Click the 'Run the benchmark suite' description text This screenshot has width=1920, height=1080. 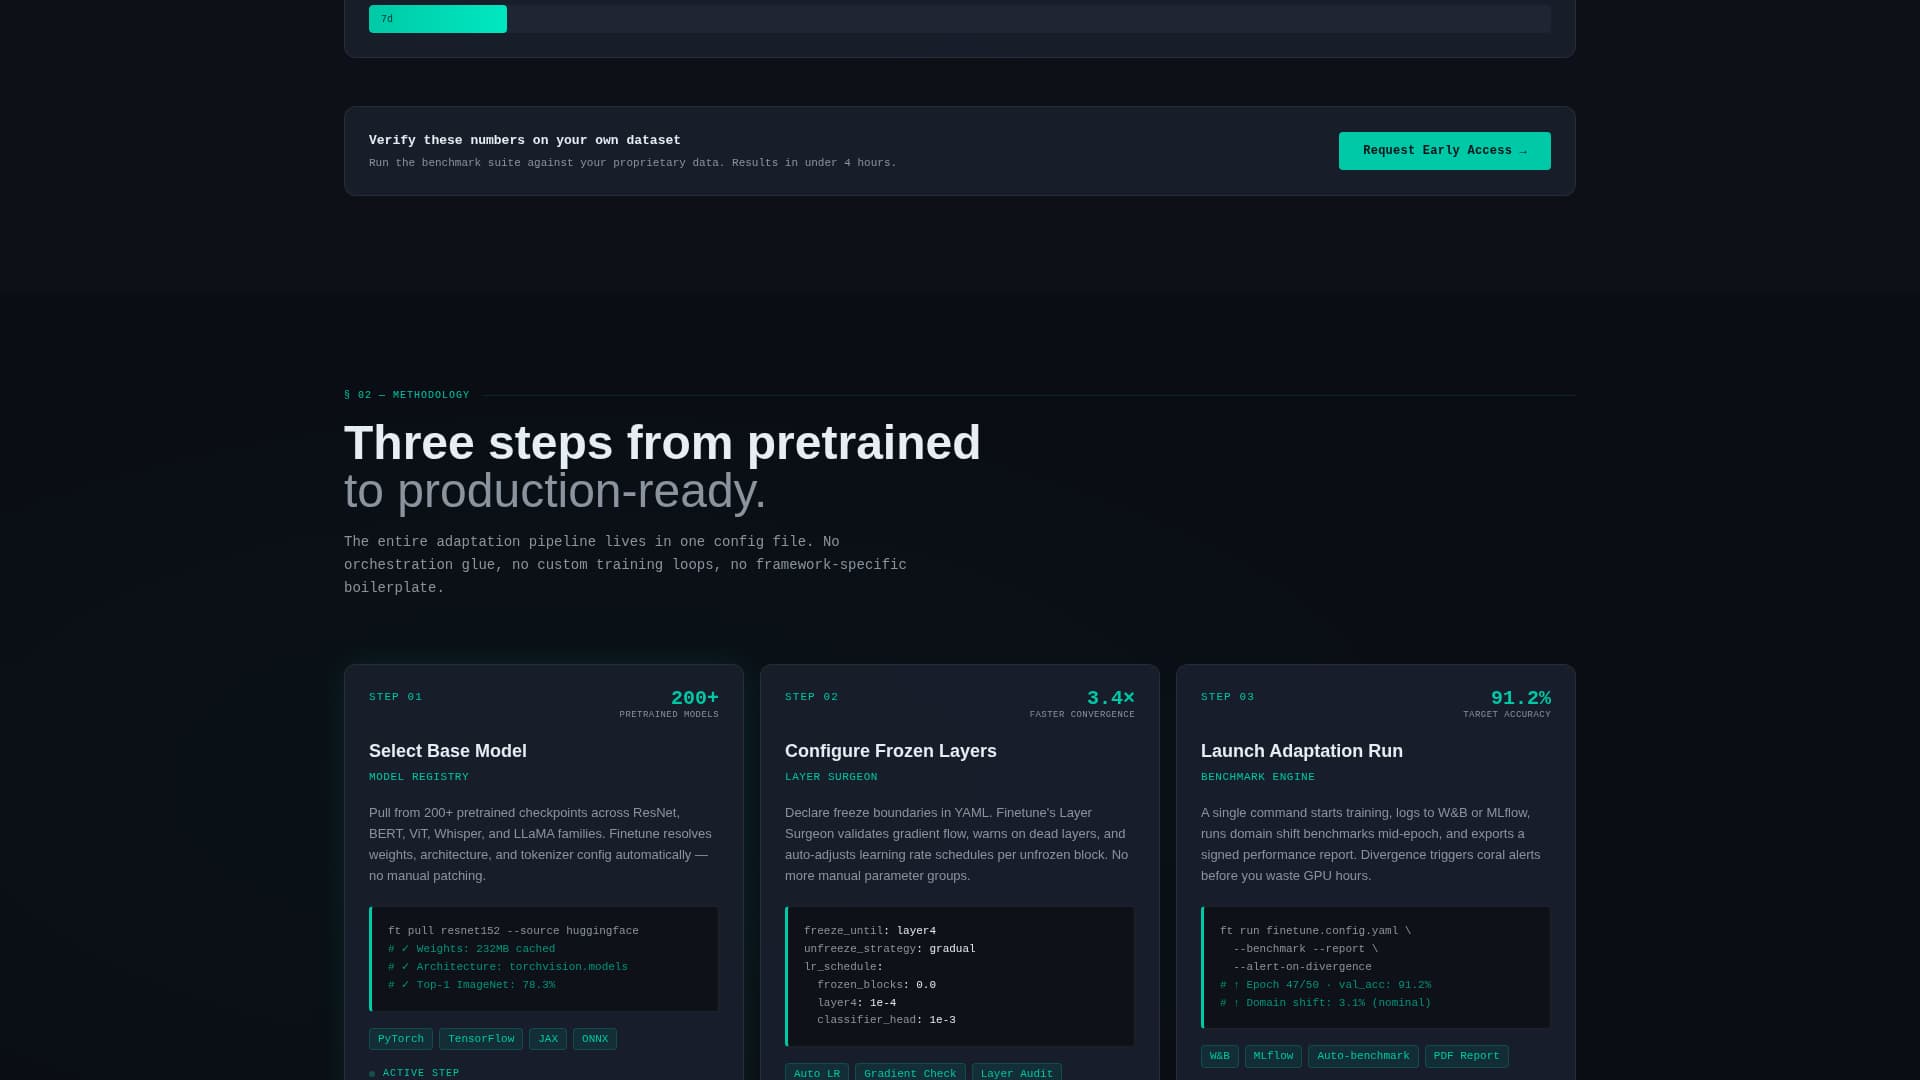pyautogui.click(x=632, y=163)
